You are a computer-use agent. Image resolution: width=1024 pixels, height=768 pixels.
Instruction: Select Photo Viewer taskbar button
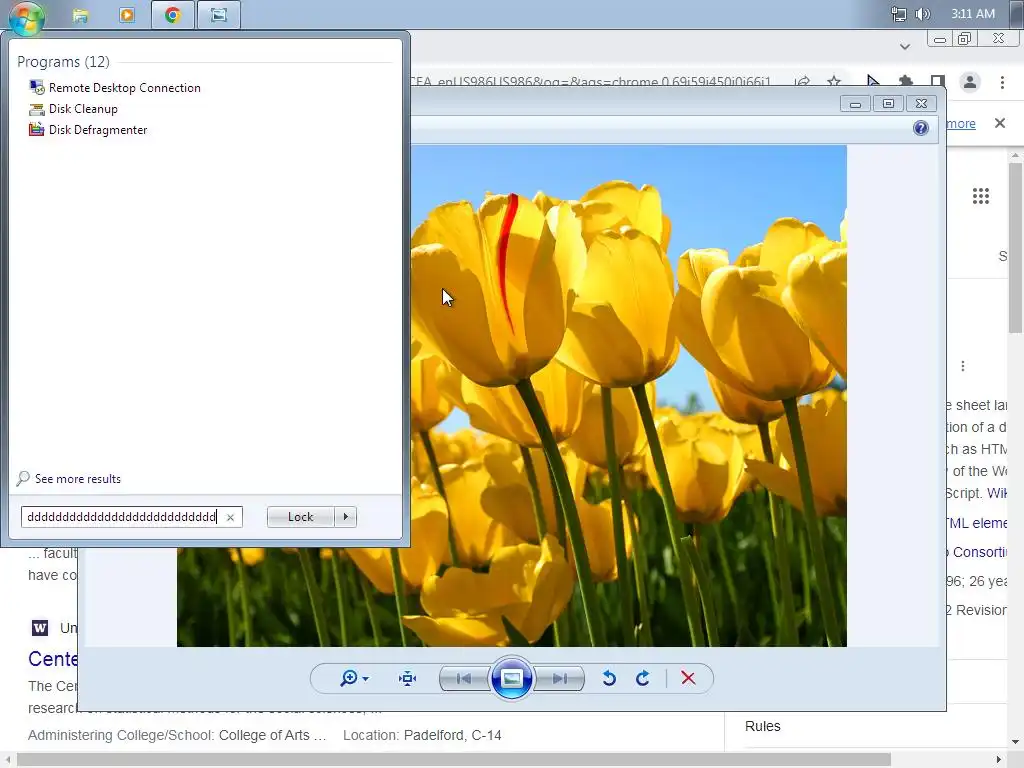click(219, 15)
